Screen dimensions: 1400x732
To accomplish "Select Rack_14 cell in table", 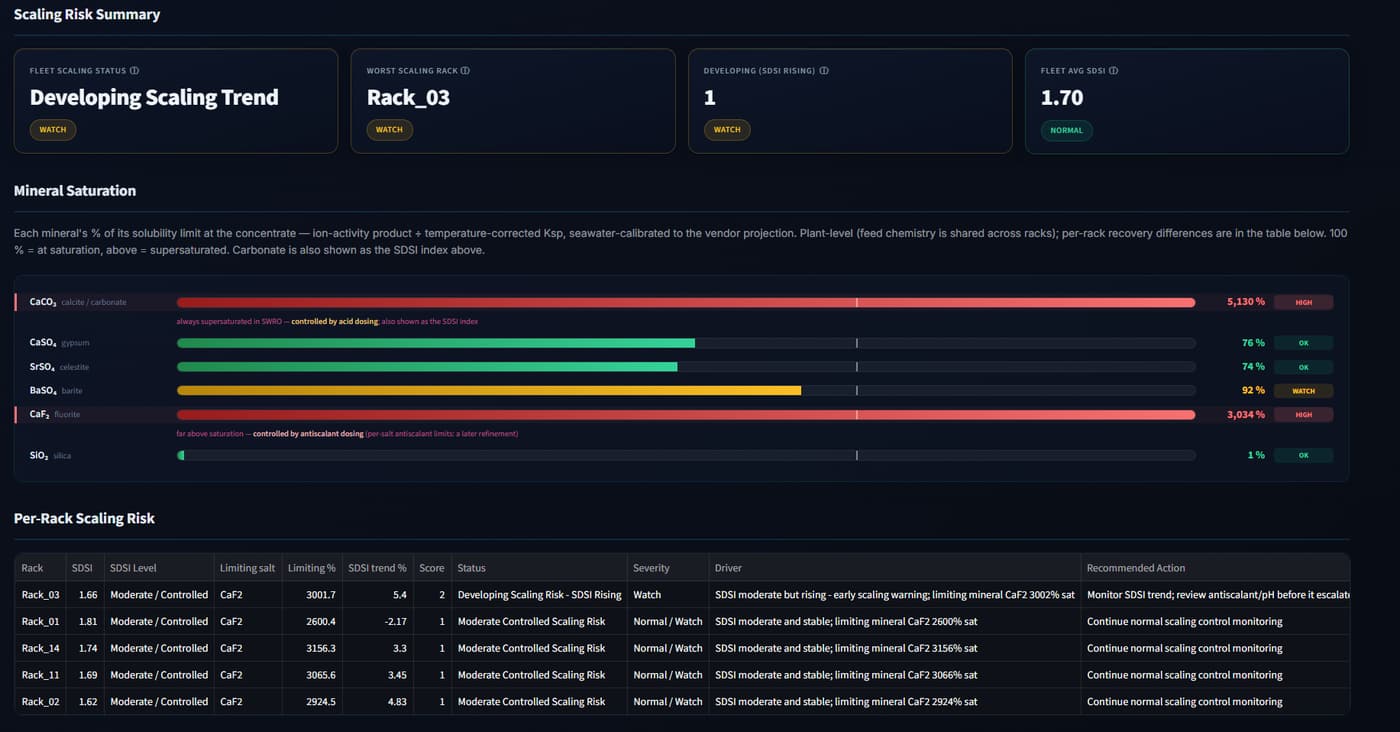I will click(x=41, y=648).
